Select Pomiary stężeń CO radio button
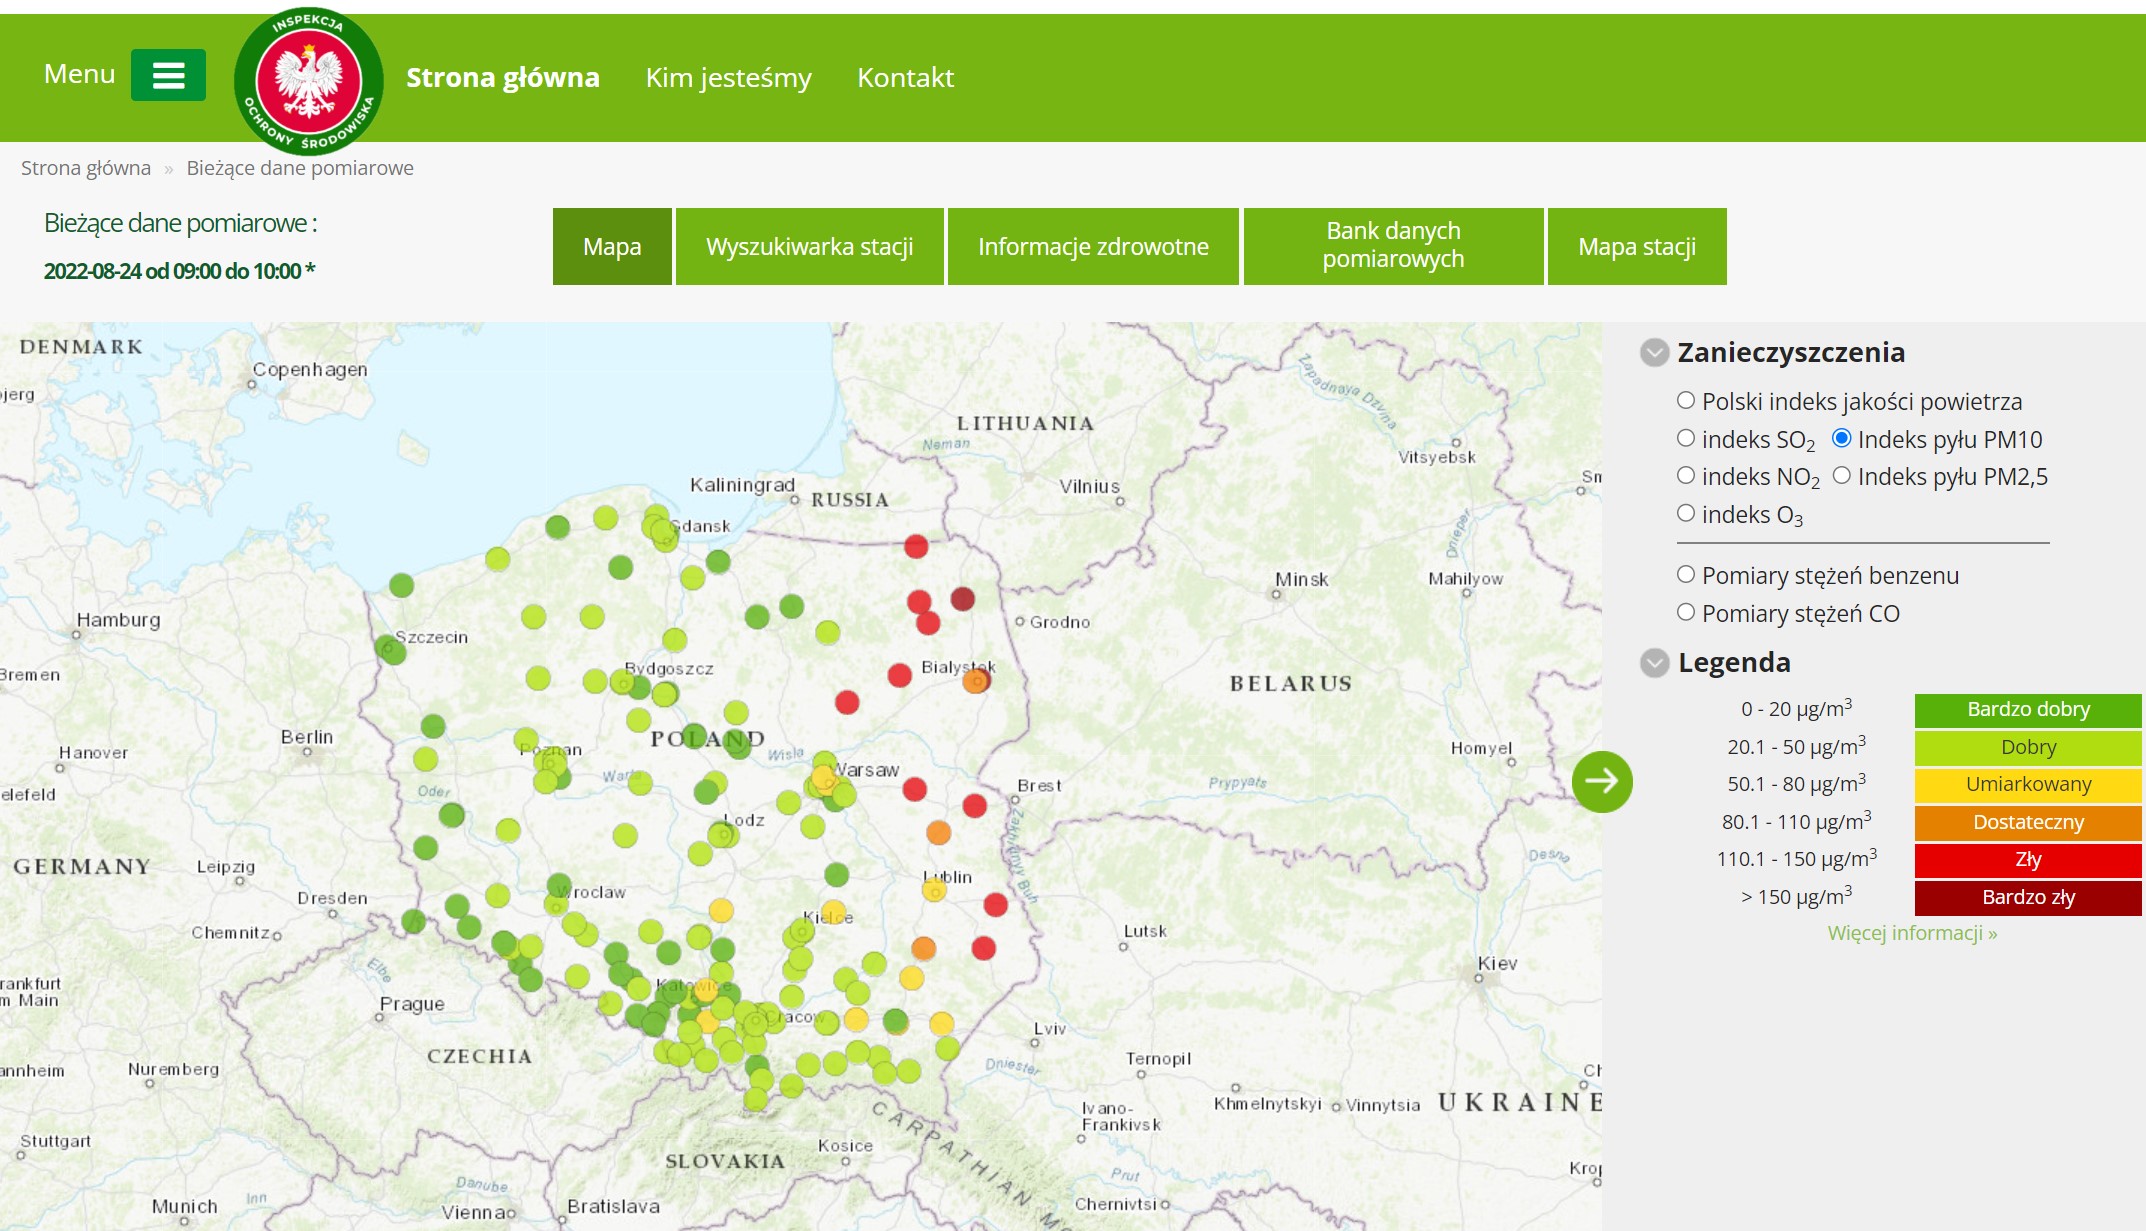This screenshot has width=2146, height=1231. point(1686,613)
